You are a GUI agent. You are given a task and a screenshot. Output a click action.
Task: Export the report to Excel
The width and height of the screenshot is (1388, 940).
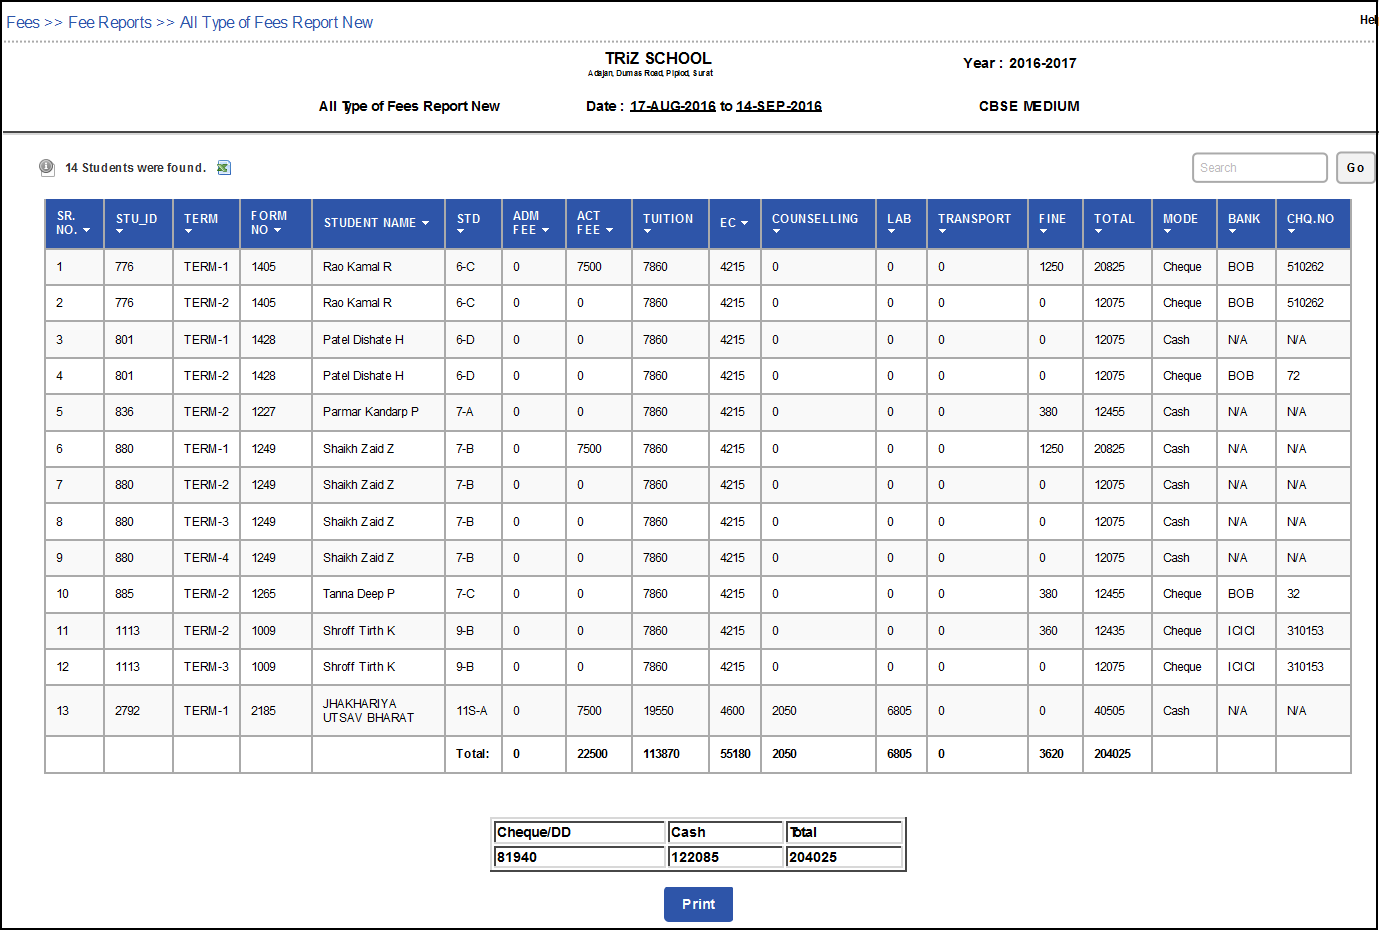pos(224,167)
